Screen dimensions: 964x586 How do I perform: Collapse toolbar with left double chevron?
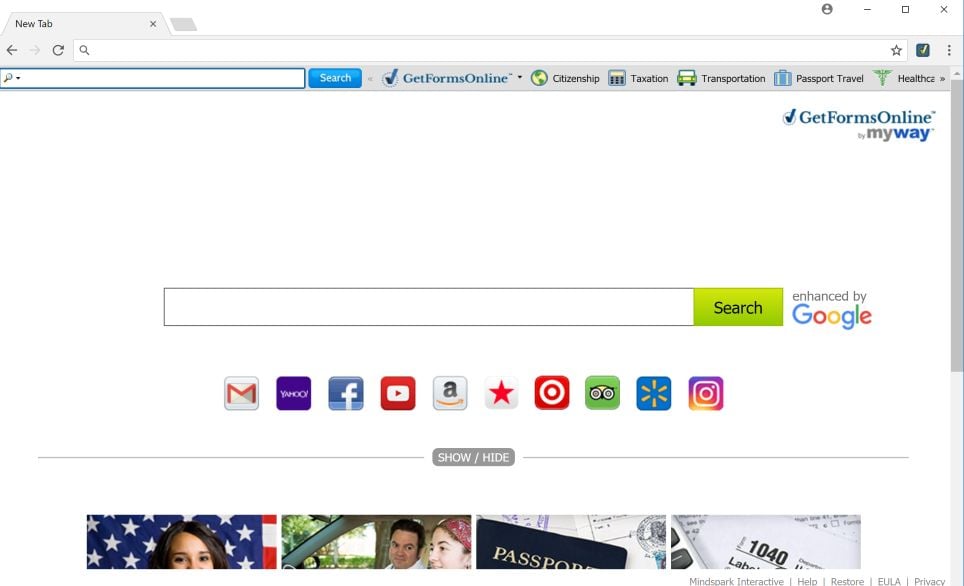(370, 79)
